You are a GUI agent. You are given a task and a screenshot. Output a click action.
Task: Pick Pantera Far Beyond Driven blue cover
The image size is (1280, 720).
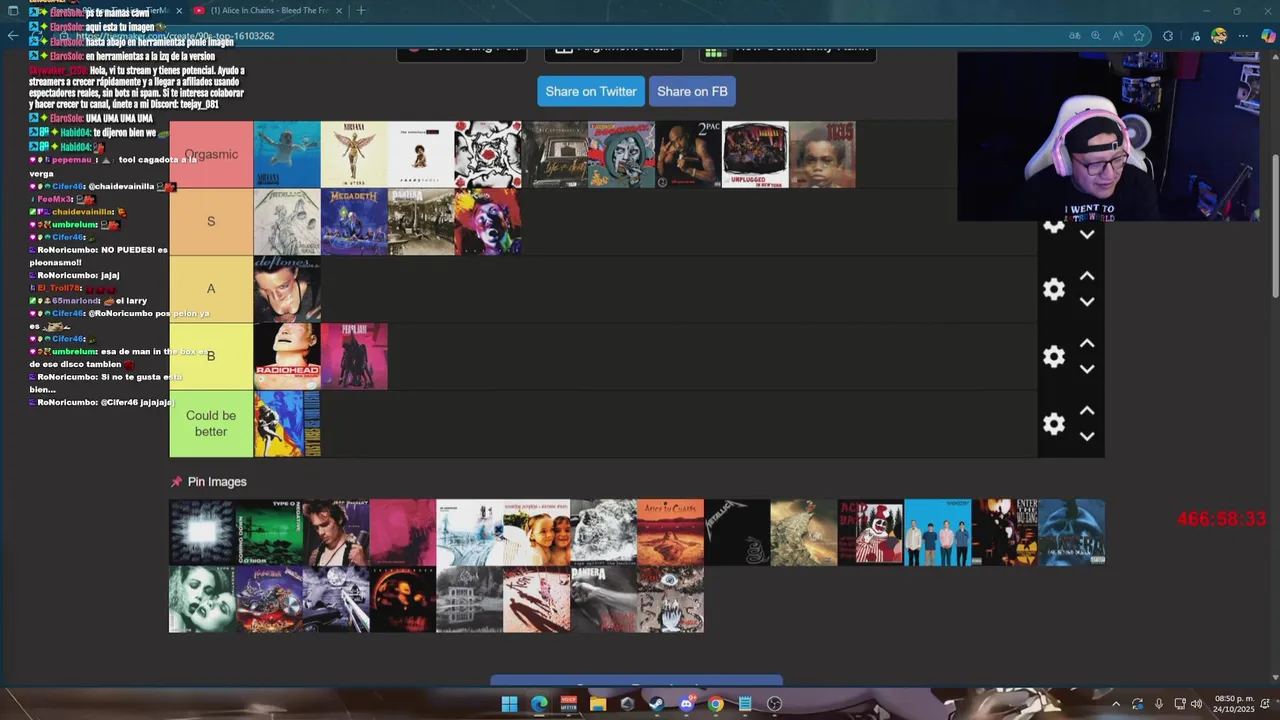click(1072, 533)
